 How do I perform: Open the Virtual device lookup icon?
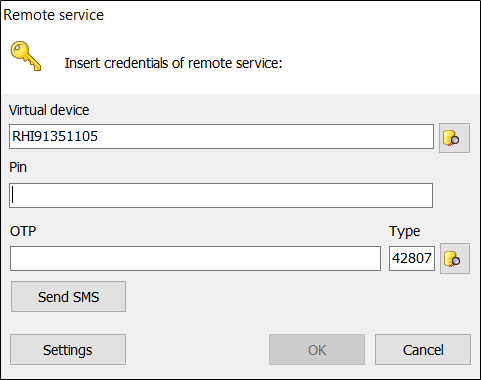pyautogui.click(x=454, y=138)
